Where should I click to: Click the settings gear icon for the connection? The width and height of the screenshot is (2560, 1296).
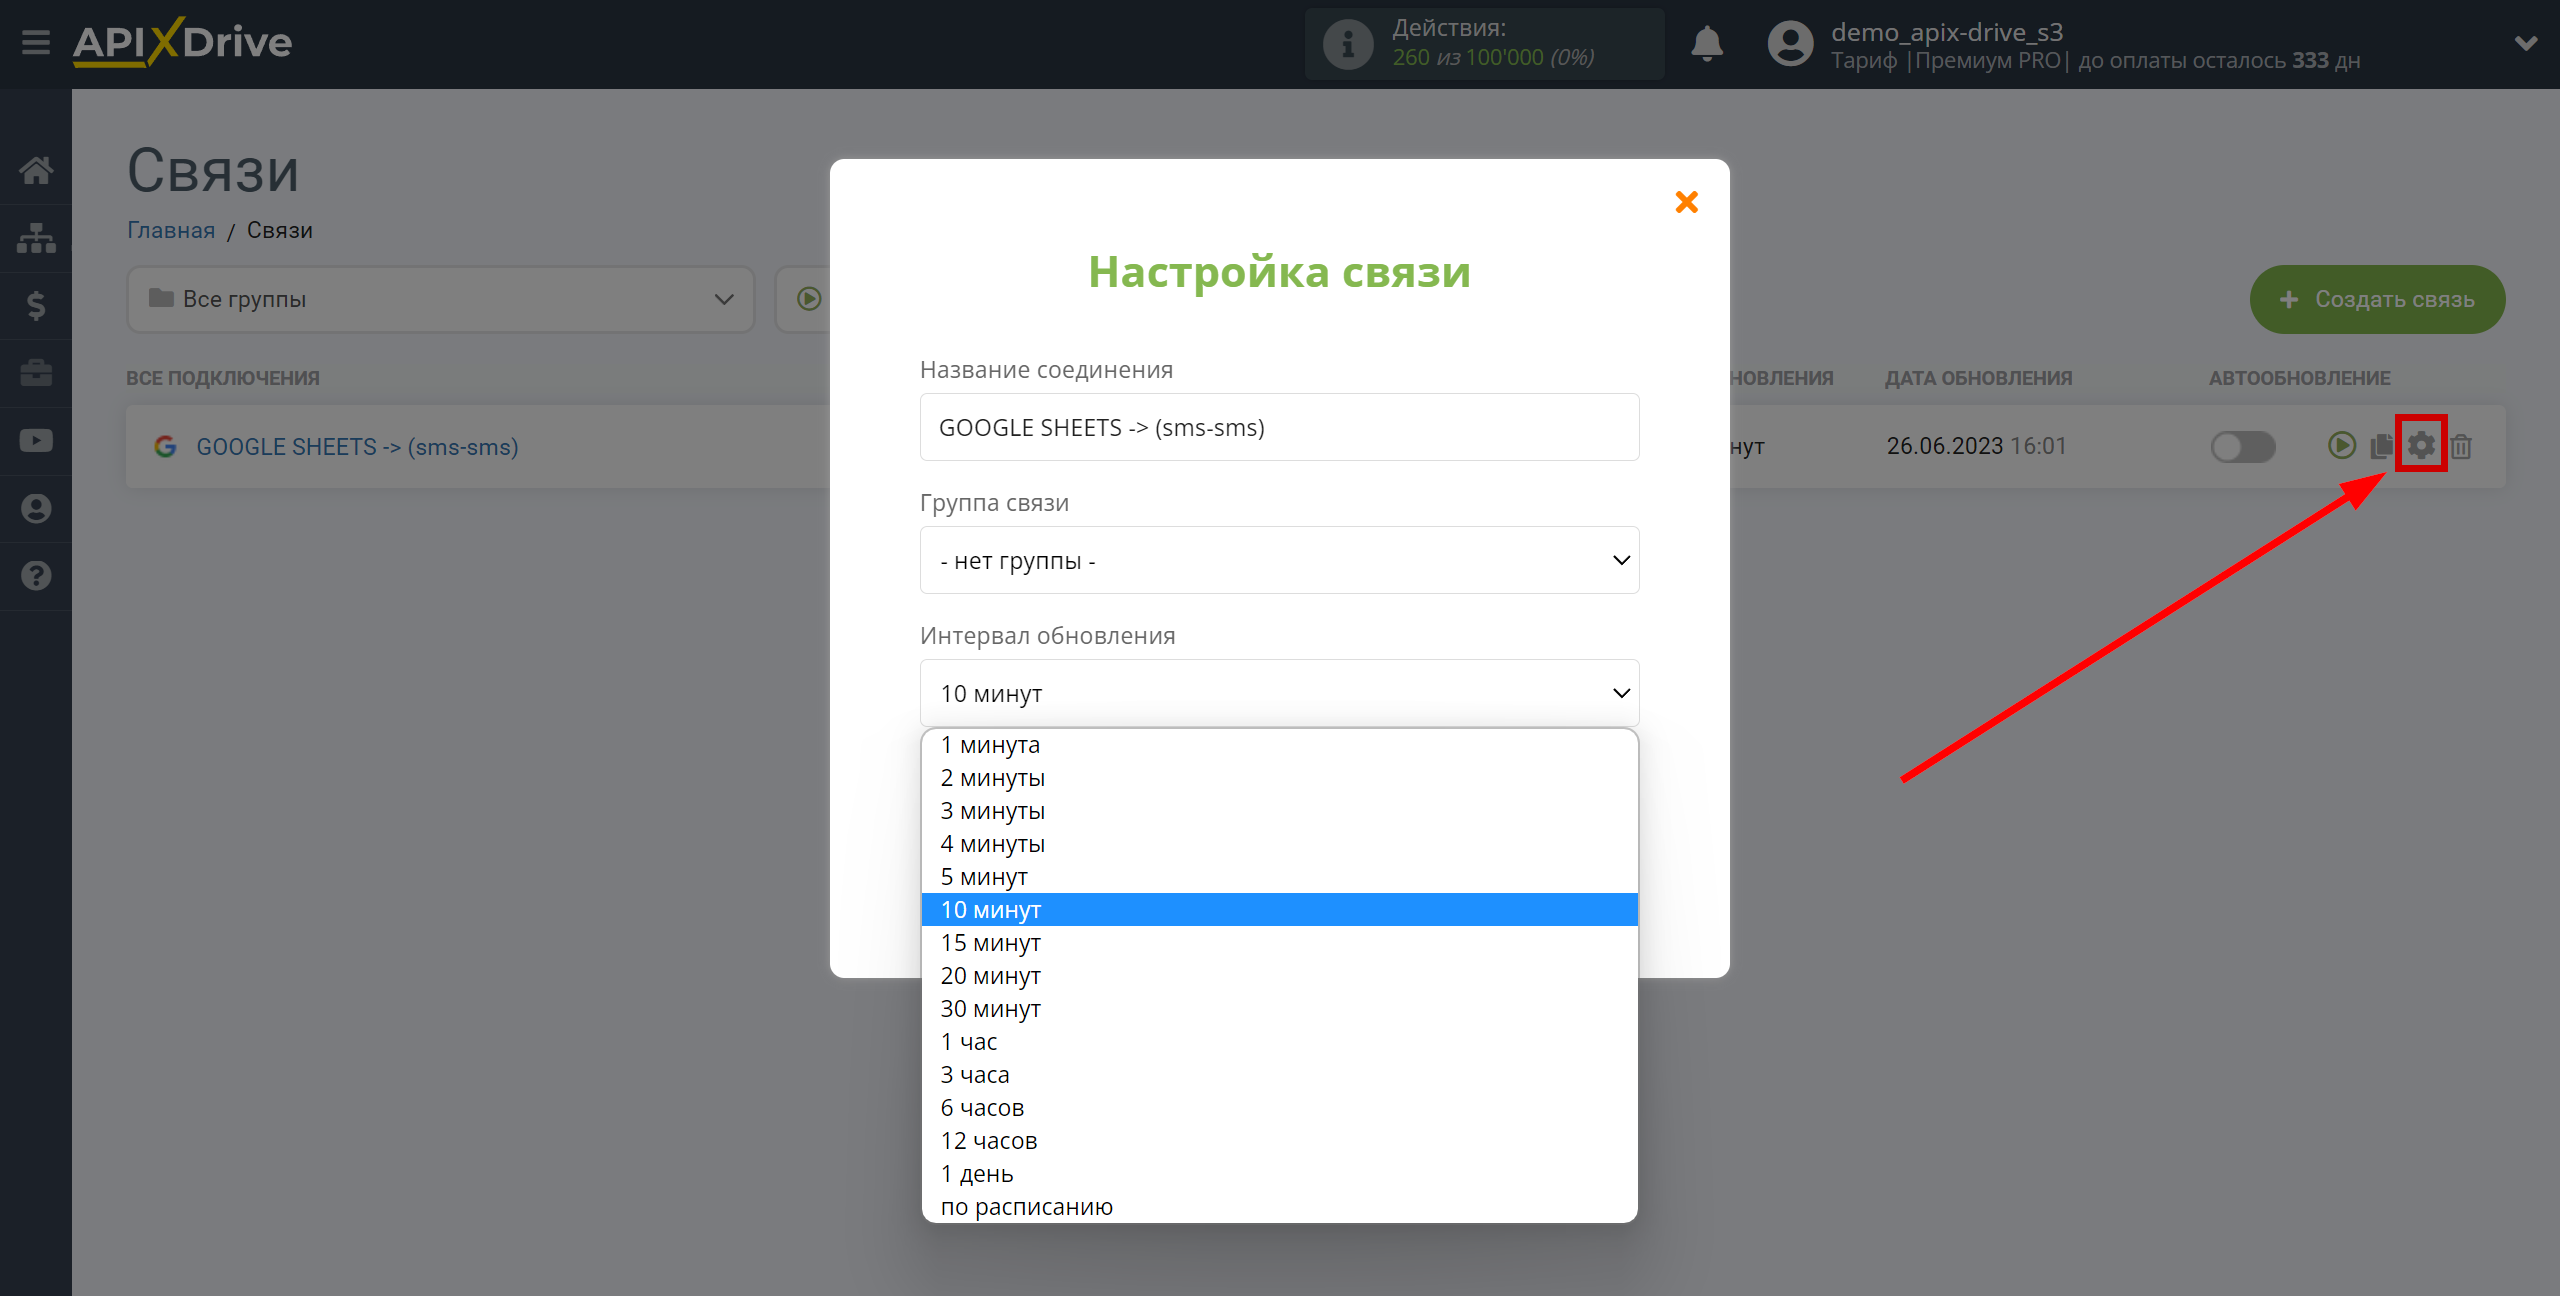click(x=2420, y=446)
